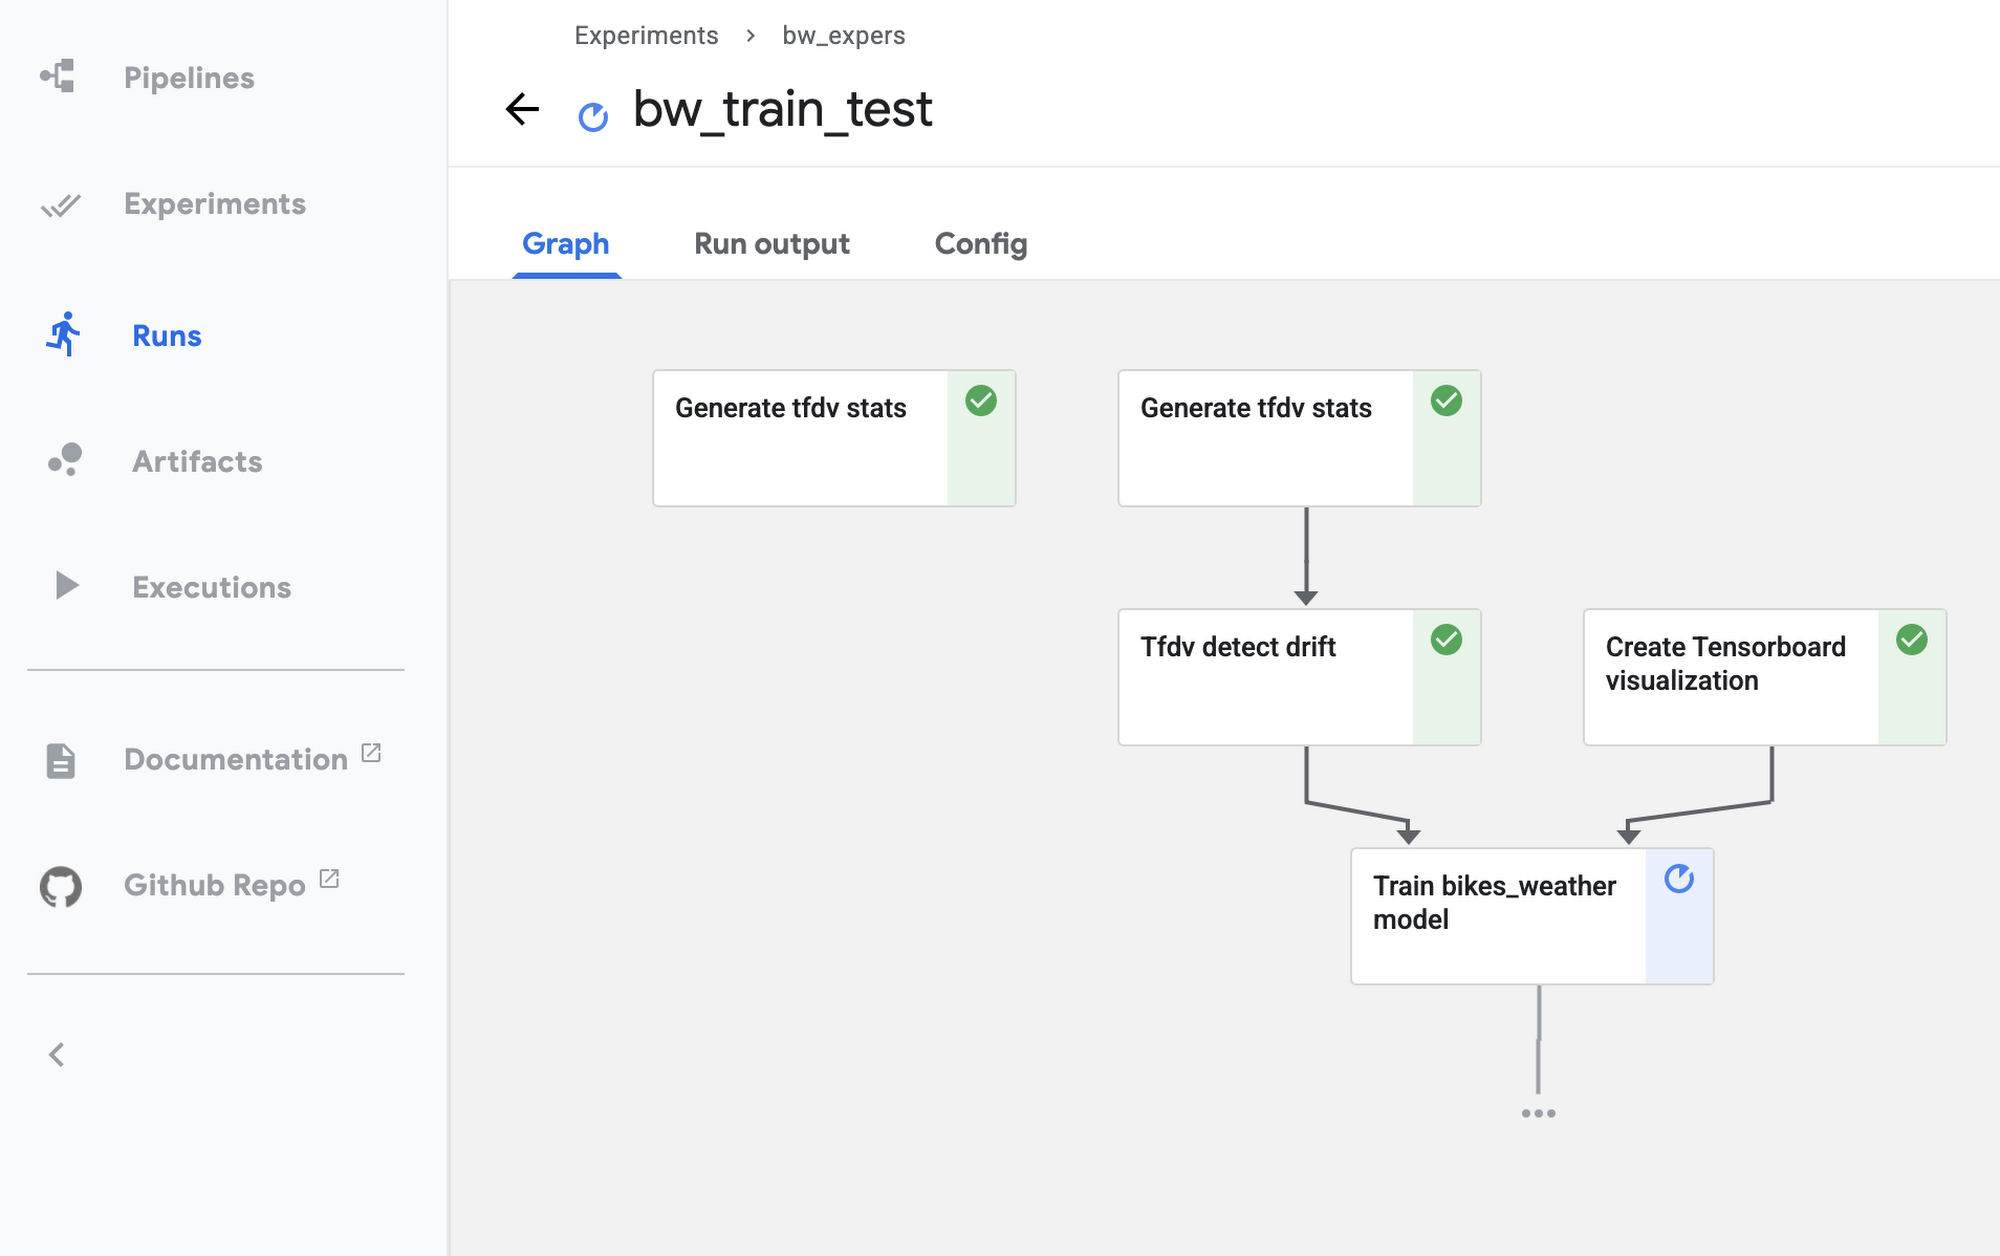Screen dimensions: 2000x1256
Task: Open Artifacts in the sidebar
Action: pos(197,461)
